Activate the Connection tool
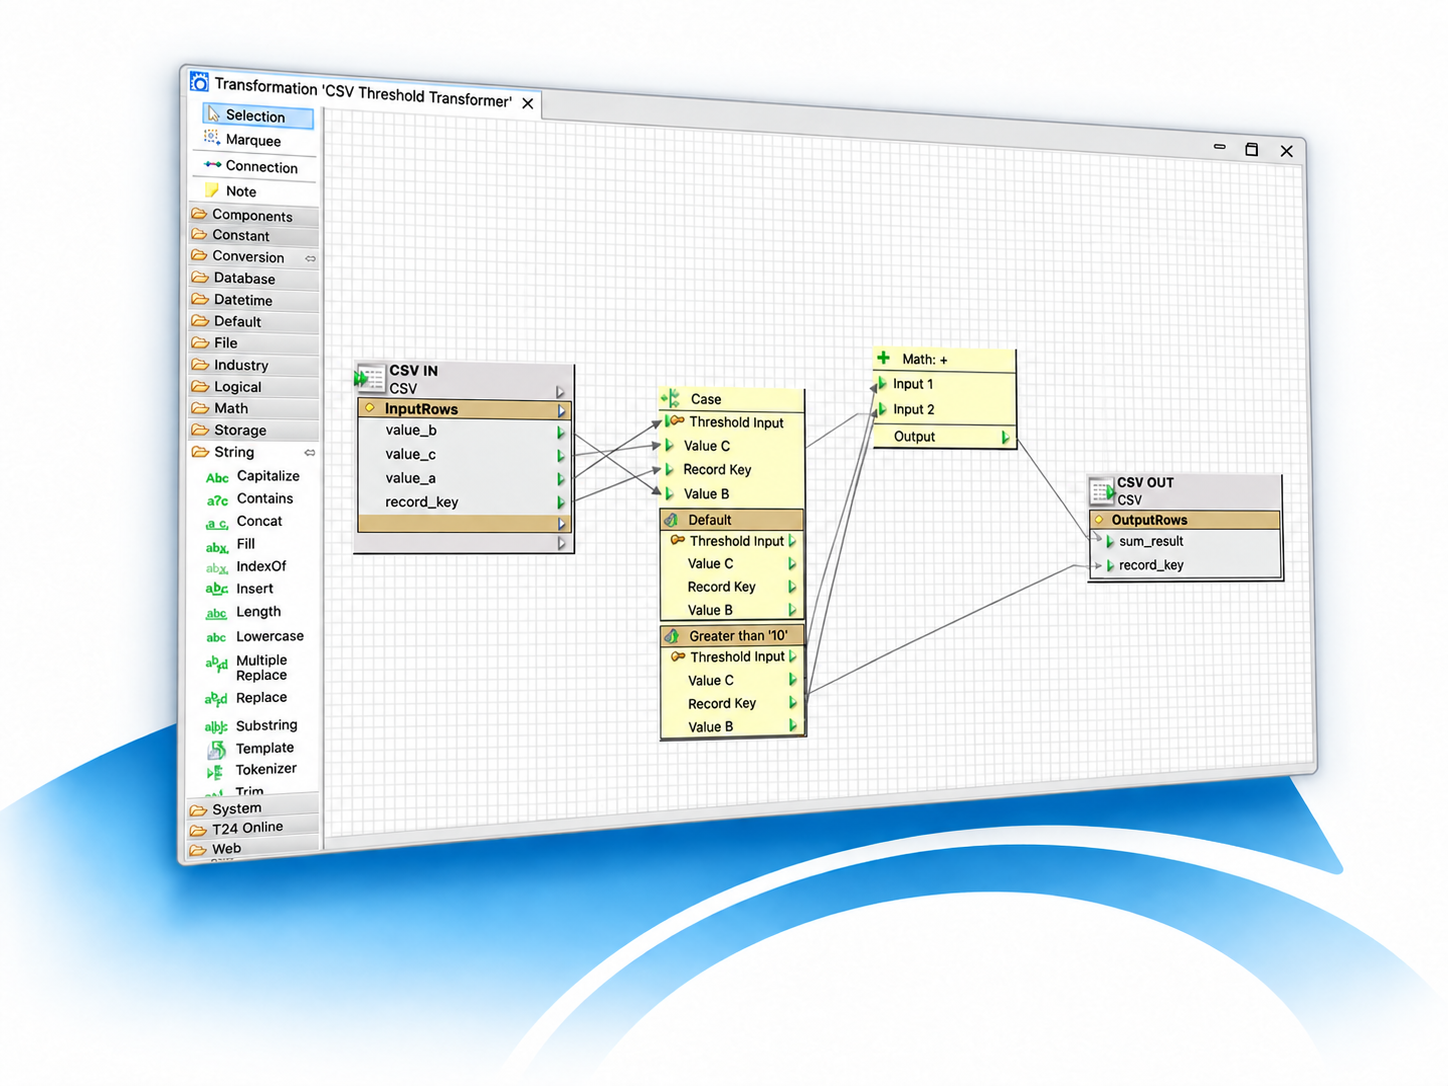Screen dimensions: 1448x1086 (253, 166)
